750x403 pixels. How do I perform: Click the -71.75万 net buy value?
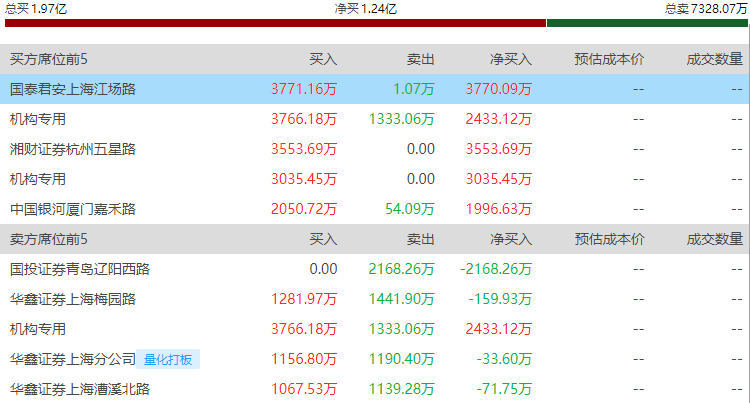504,389
